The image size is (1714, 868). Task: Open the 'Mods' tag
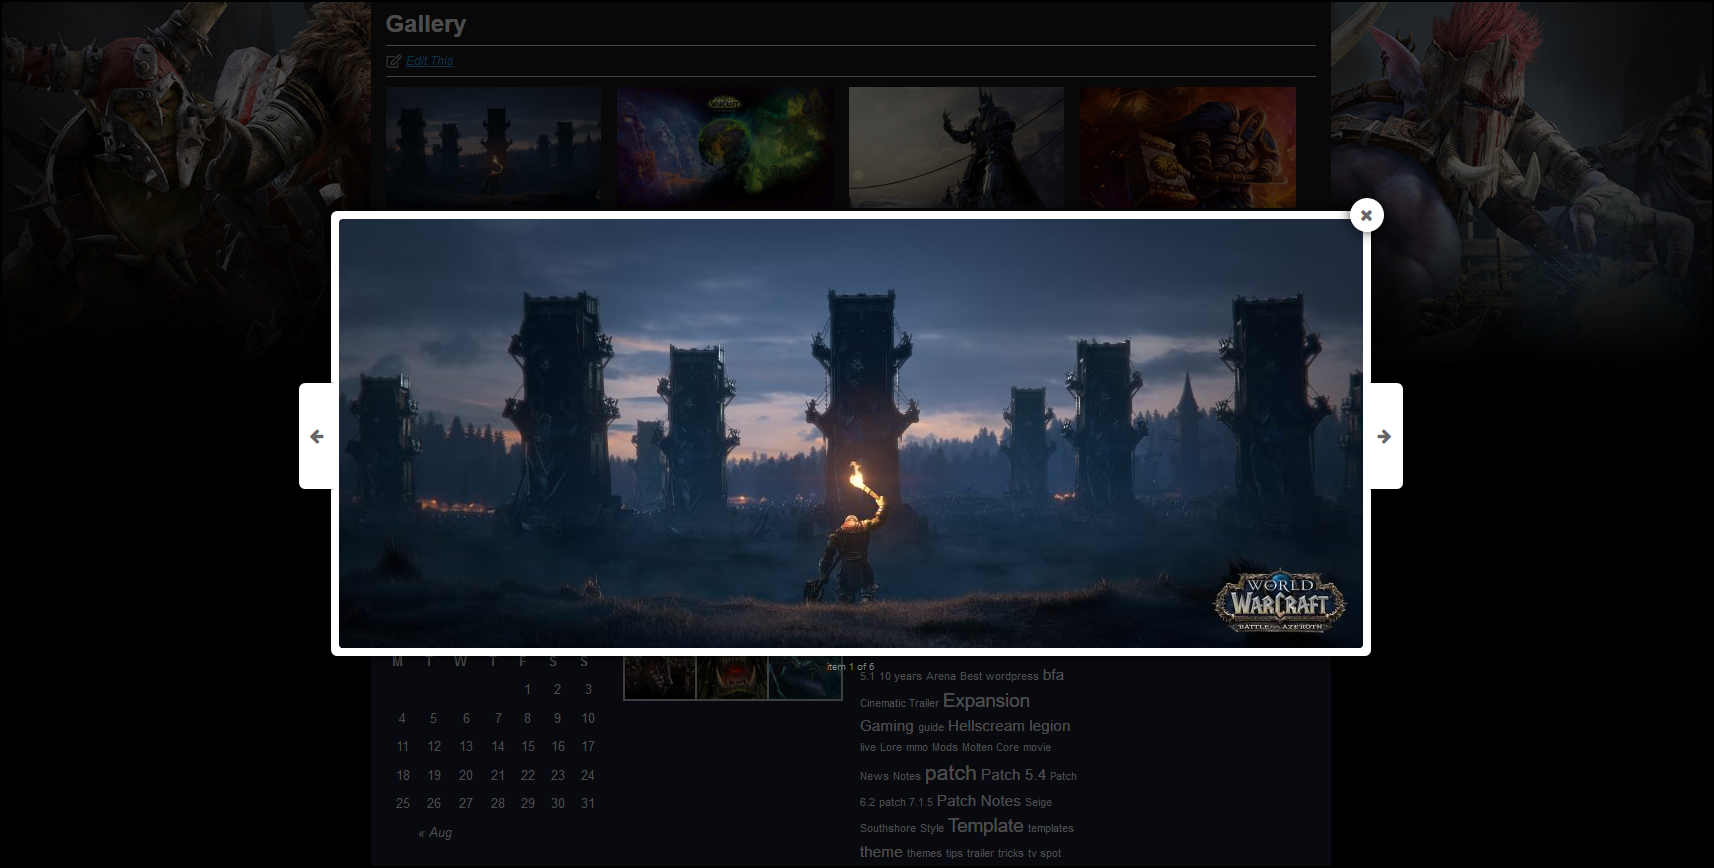click(945, 747)
